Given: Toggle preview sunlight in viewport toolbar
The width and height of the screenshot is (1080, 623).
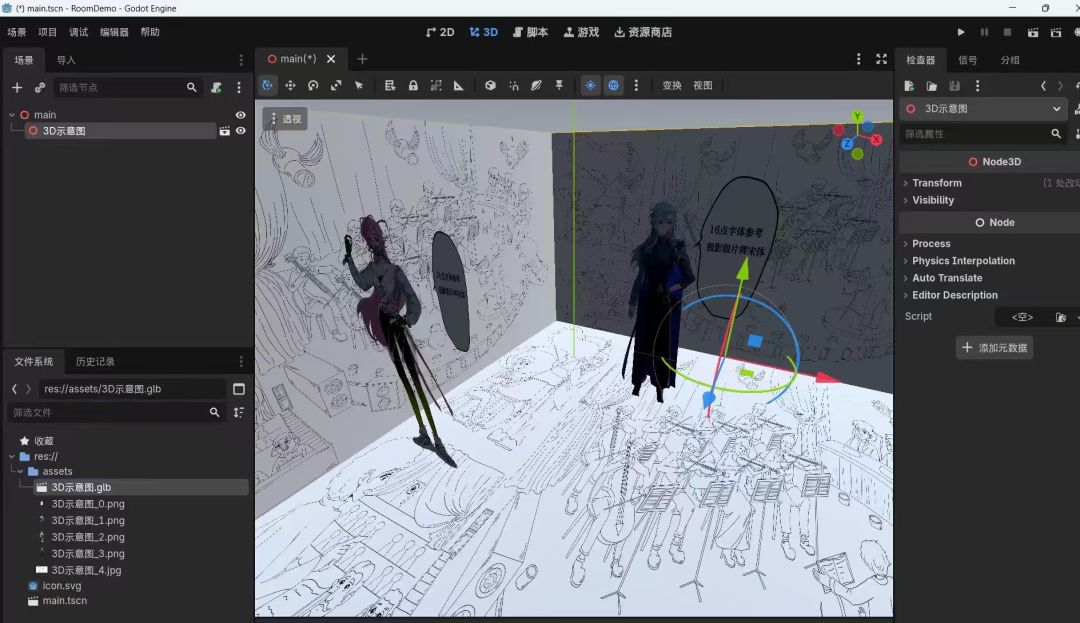Looking at the screenshot, I should tap(590, 85).
